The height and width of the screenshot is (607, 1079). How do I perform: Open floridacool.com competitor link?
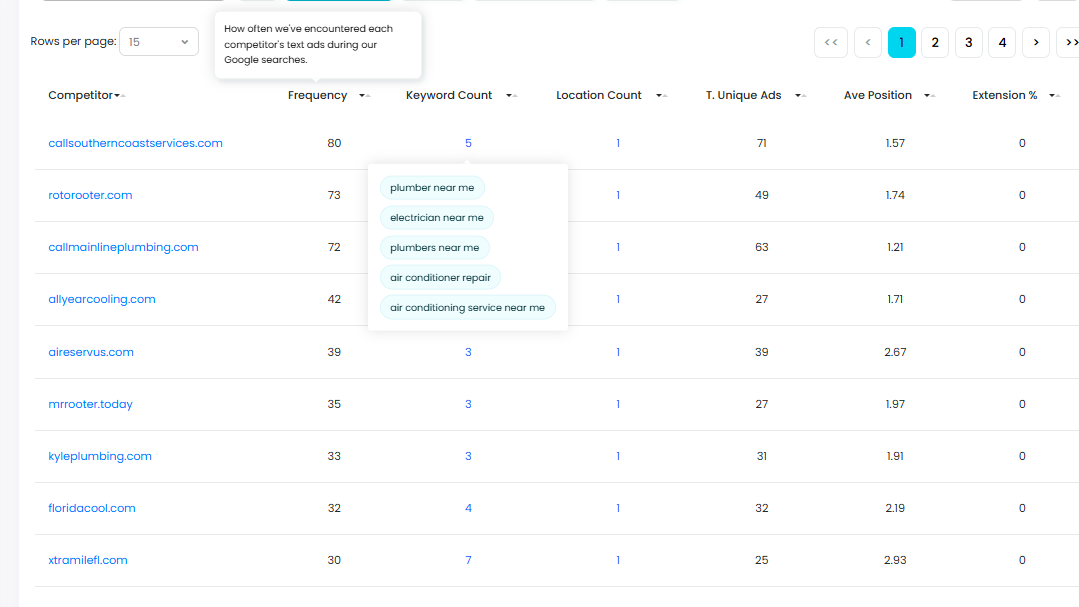point(92,508)
